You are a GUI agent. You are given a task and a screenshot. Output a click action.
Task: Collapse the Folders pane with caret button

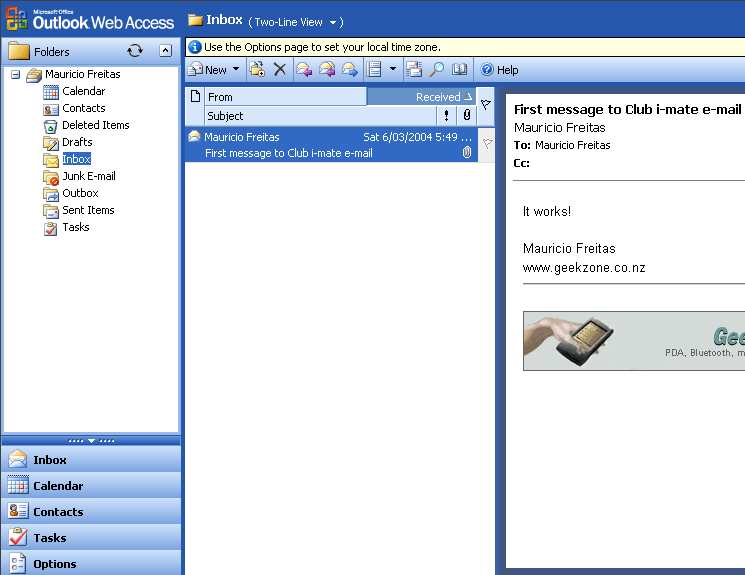[165, 50]
